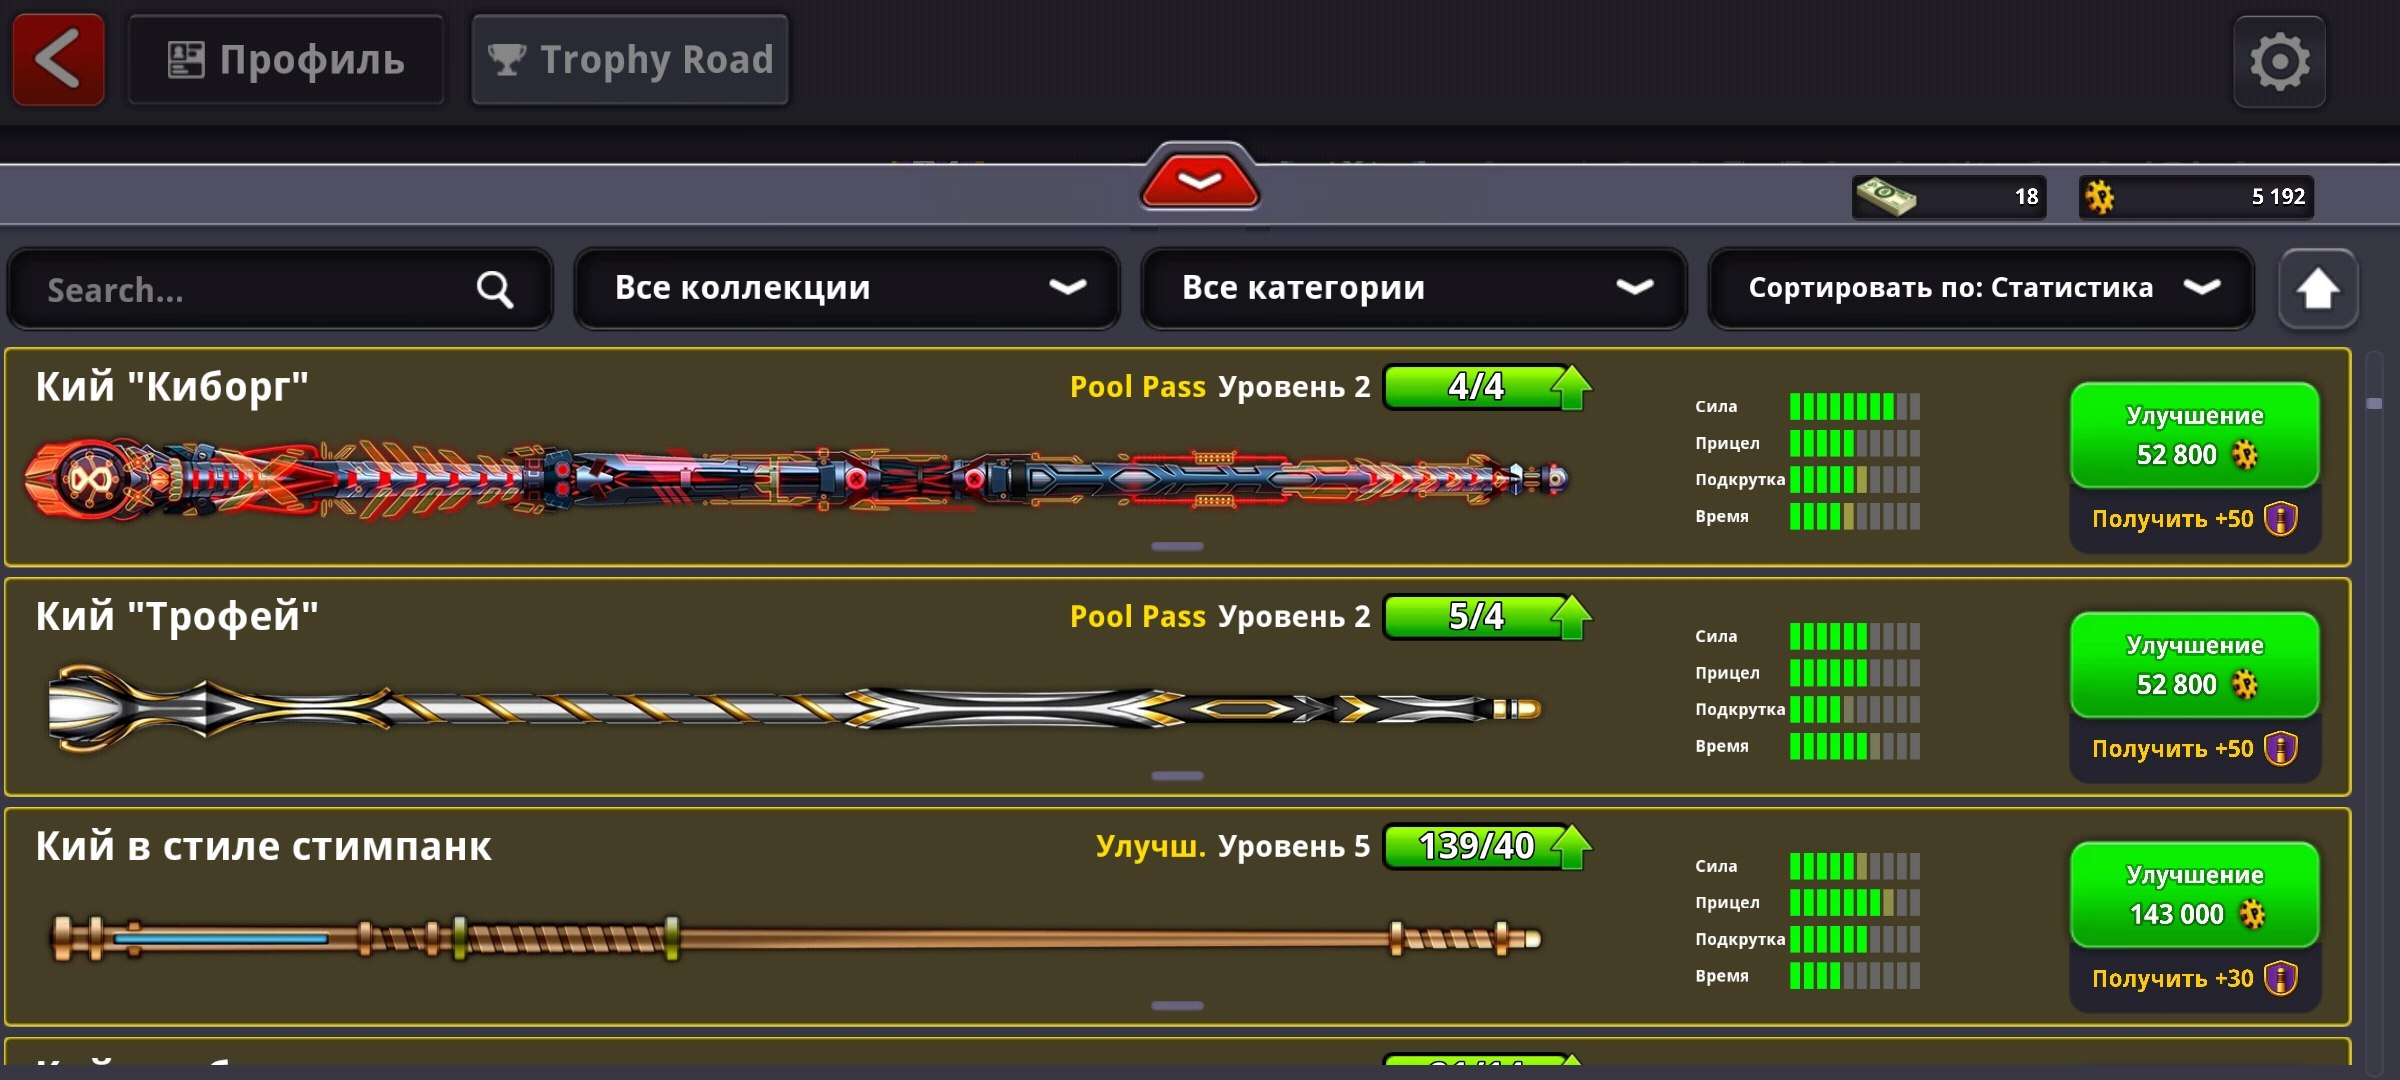Collapse panel with the red chevron button
This screenshot has width=2400, height=1080.
1199,178
